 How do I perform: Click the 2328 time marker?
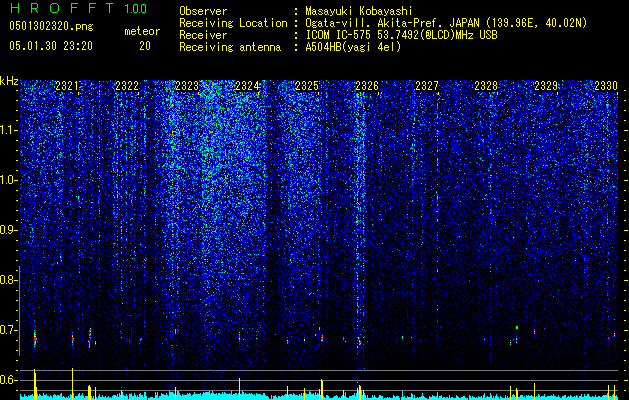(x=486, y=86)
